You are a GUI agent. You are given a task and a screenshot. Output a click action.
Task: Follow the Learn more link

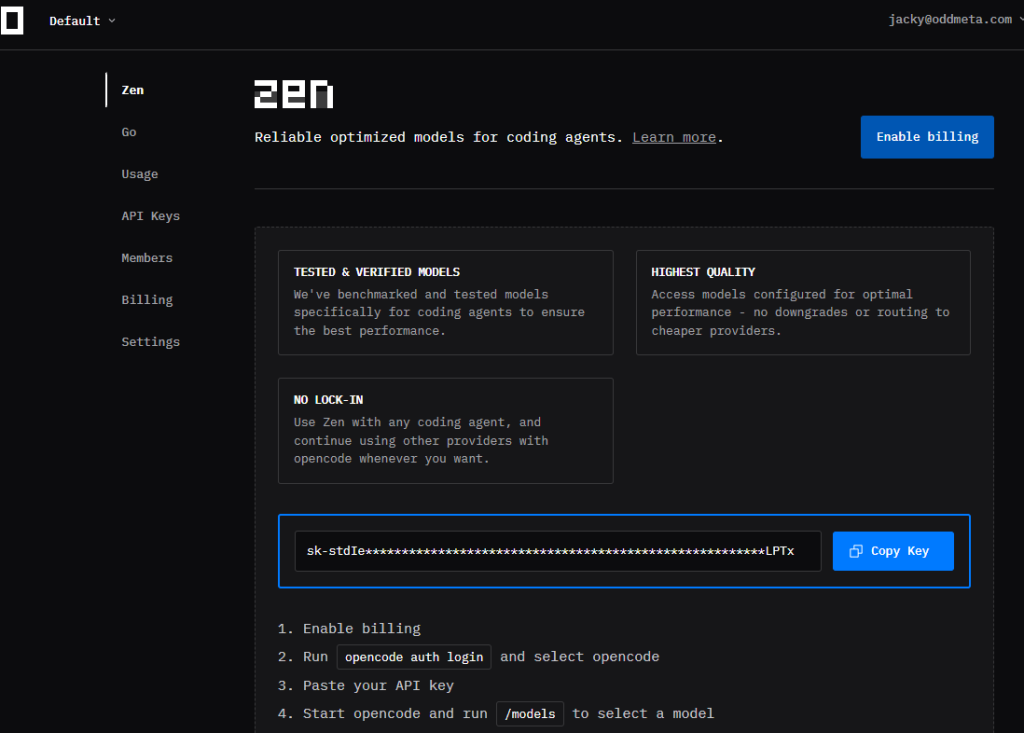click(x=674, y=137)
